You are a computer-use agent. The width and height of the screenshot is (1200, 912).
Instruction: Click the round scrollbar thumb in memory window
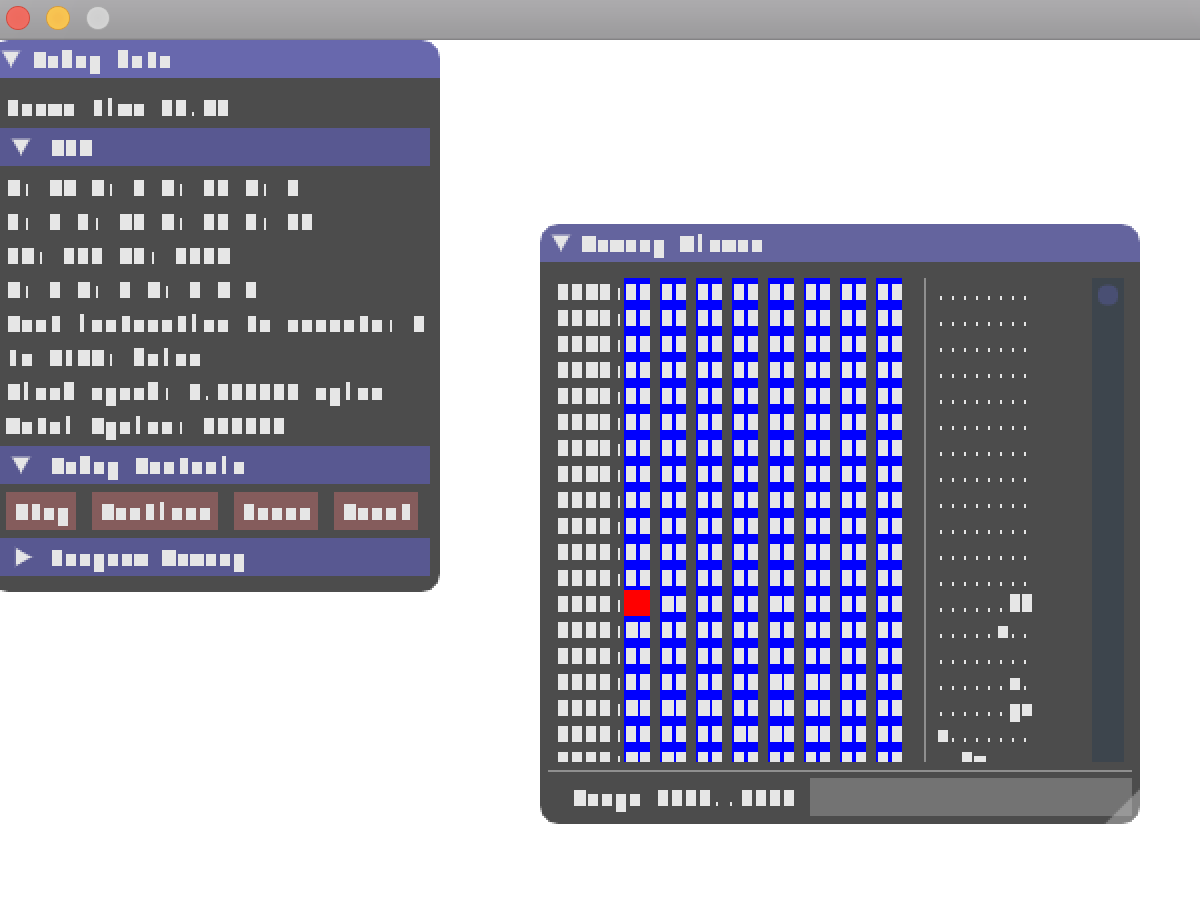1108,294
